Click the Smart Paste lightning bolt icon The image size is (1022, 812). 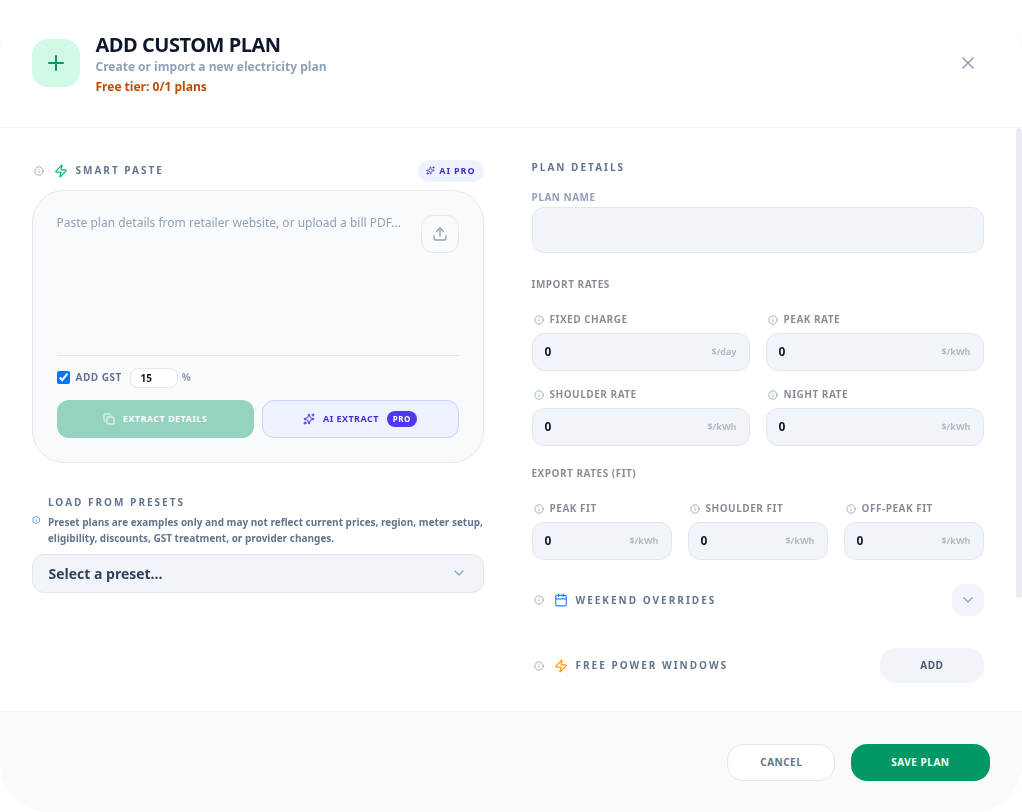click(x=61, y=171)
